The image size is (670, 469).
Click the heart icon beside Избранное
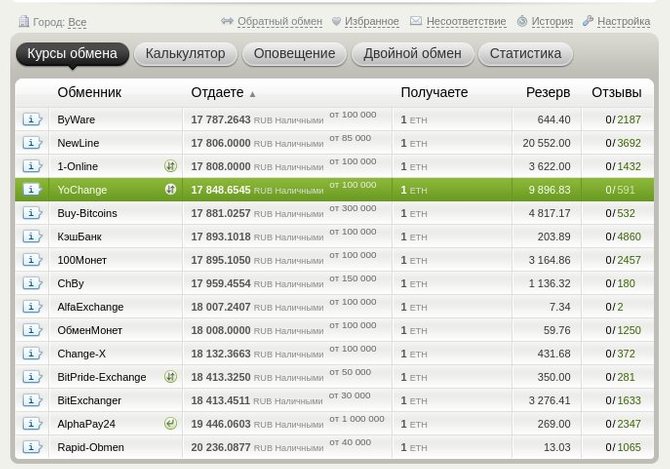coord(337,21)
